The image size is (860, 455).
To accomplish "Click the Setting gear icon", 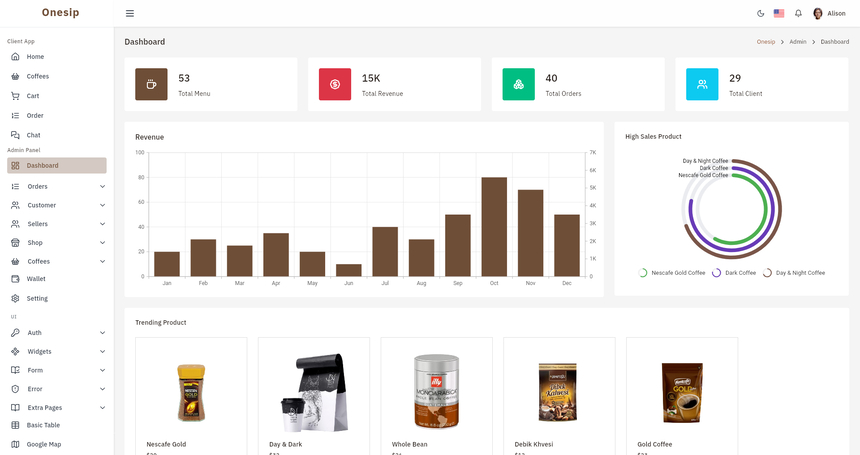I will point(15,298).
